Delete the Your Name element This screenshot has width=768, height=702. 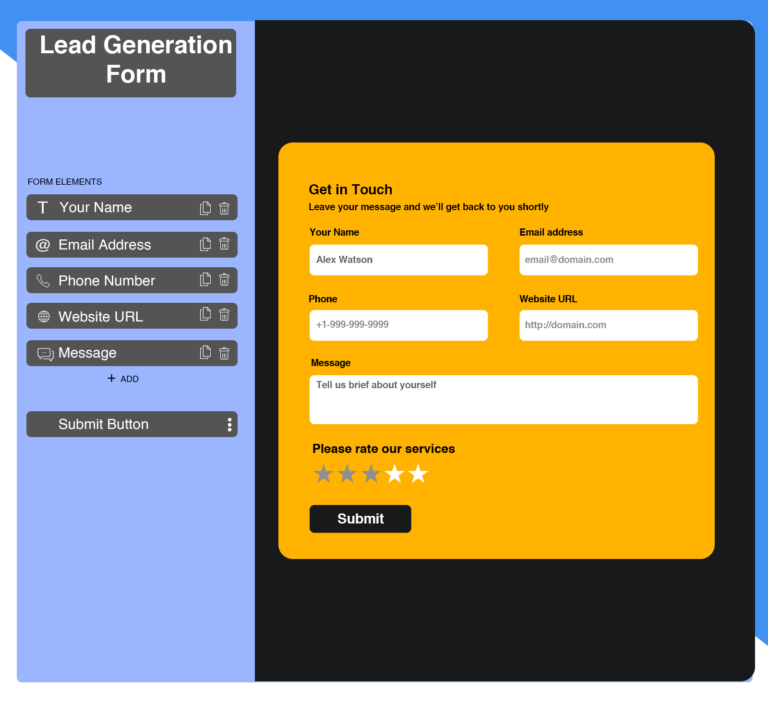pyautogui.click(x=224, y=208)
